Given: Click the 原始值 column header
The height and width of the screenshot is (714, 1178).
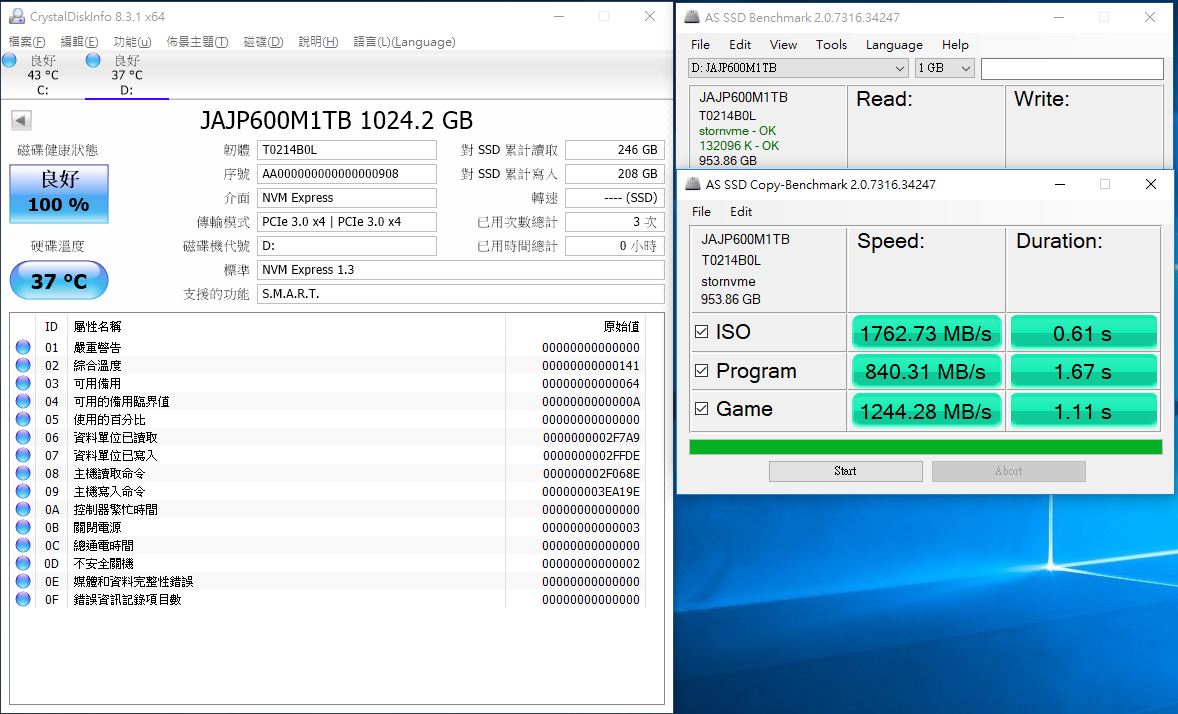Looking at the screenshot, I should (621, 326).
